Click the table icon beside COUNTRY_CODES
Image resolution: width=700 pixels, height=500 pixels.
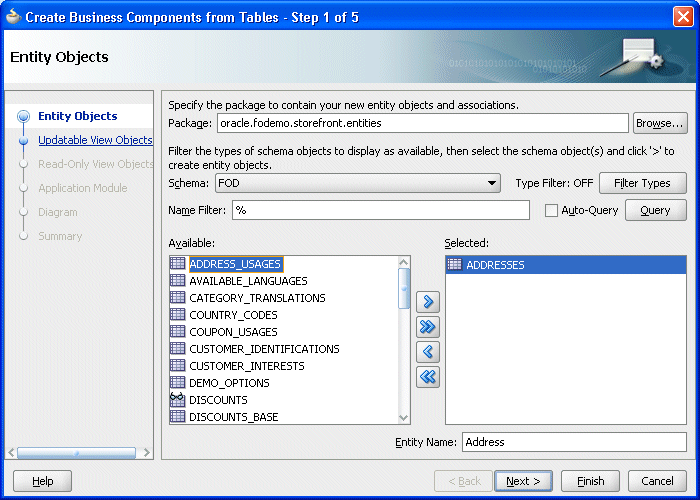[x=178, y=314]
